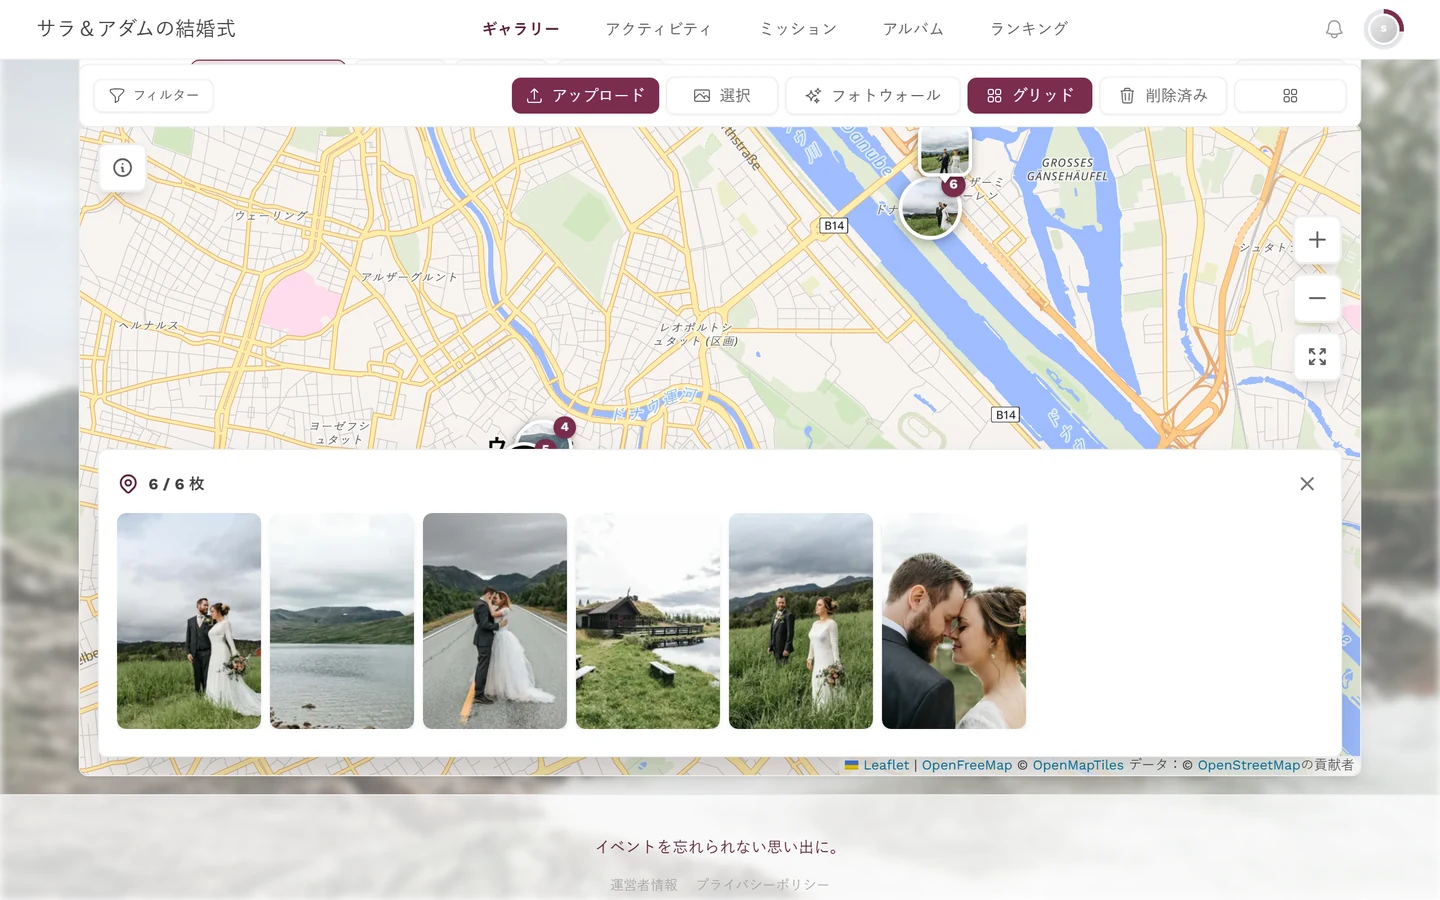Open the プライバシーポリシー footer link
The height and width of the screenshot is (900, 1440).
[763, 885]
